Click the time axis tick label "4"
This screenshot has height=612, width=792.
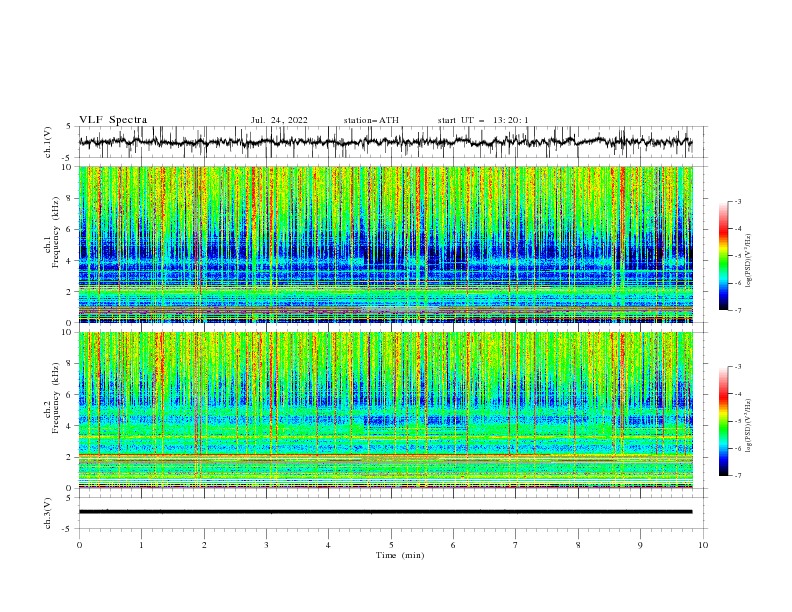[328, 545]
